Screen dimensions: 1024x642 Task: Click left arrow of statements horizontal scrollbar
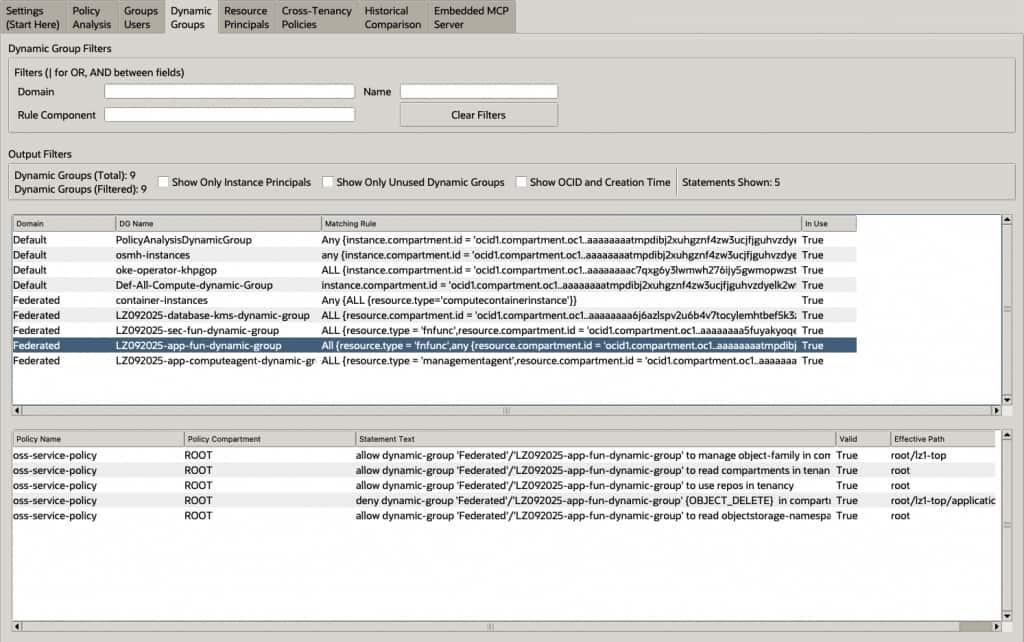click(x=17, y=626)
